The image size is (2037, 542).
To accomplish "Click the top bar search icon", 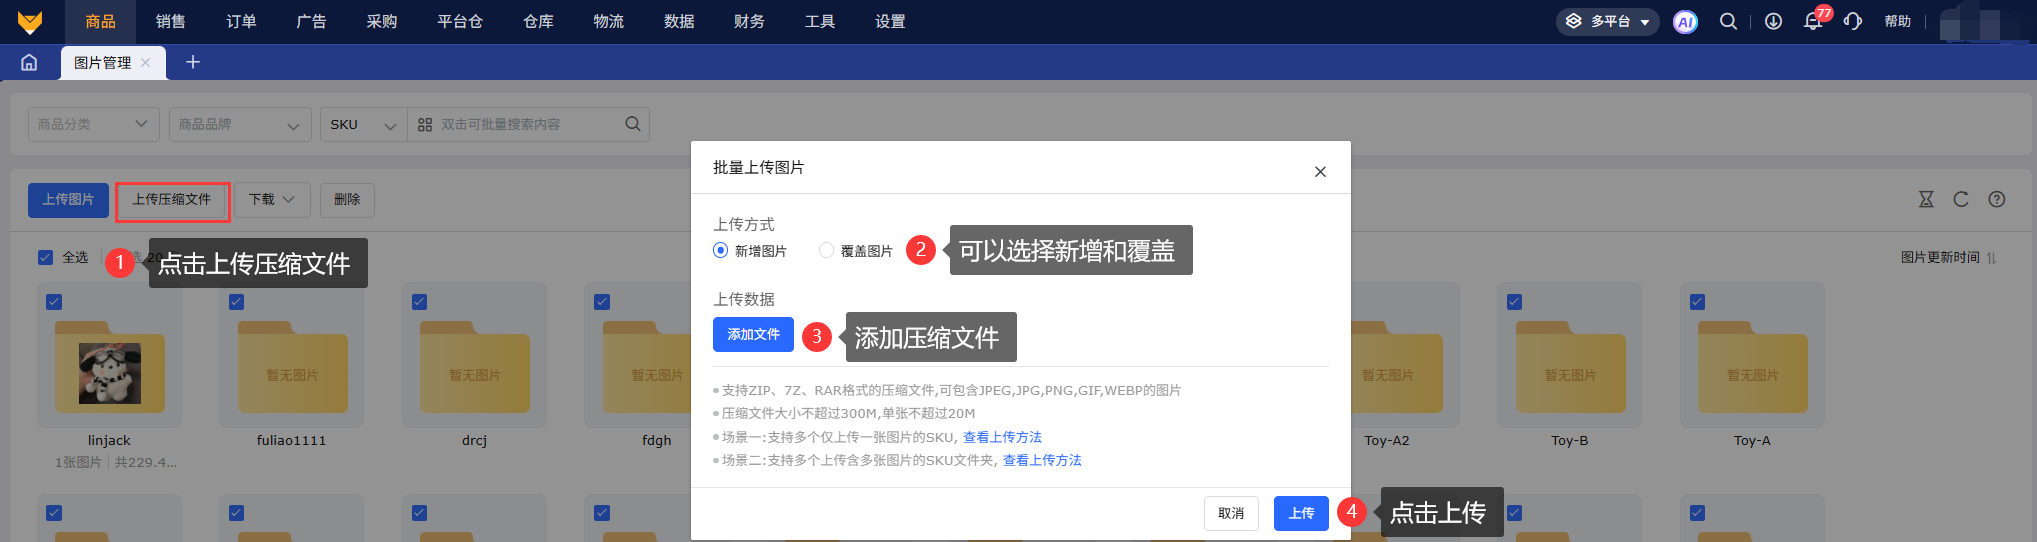I will coord(1728,21).
